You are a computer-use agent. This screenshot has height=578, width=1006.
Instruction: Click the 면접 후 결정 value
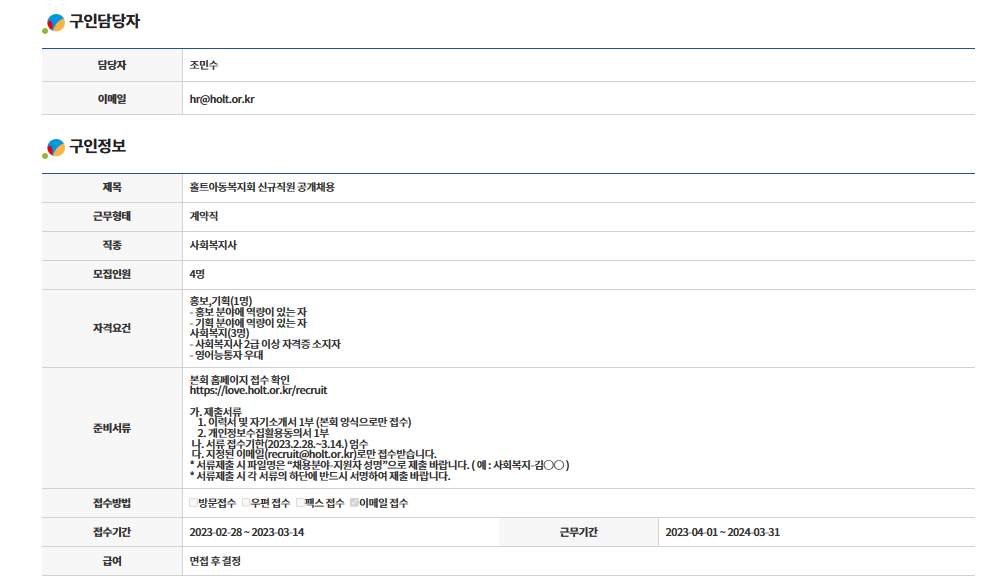coord(215,561)
